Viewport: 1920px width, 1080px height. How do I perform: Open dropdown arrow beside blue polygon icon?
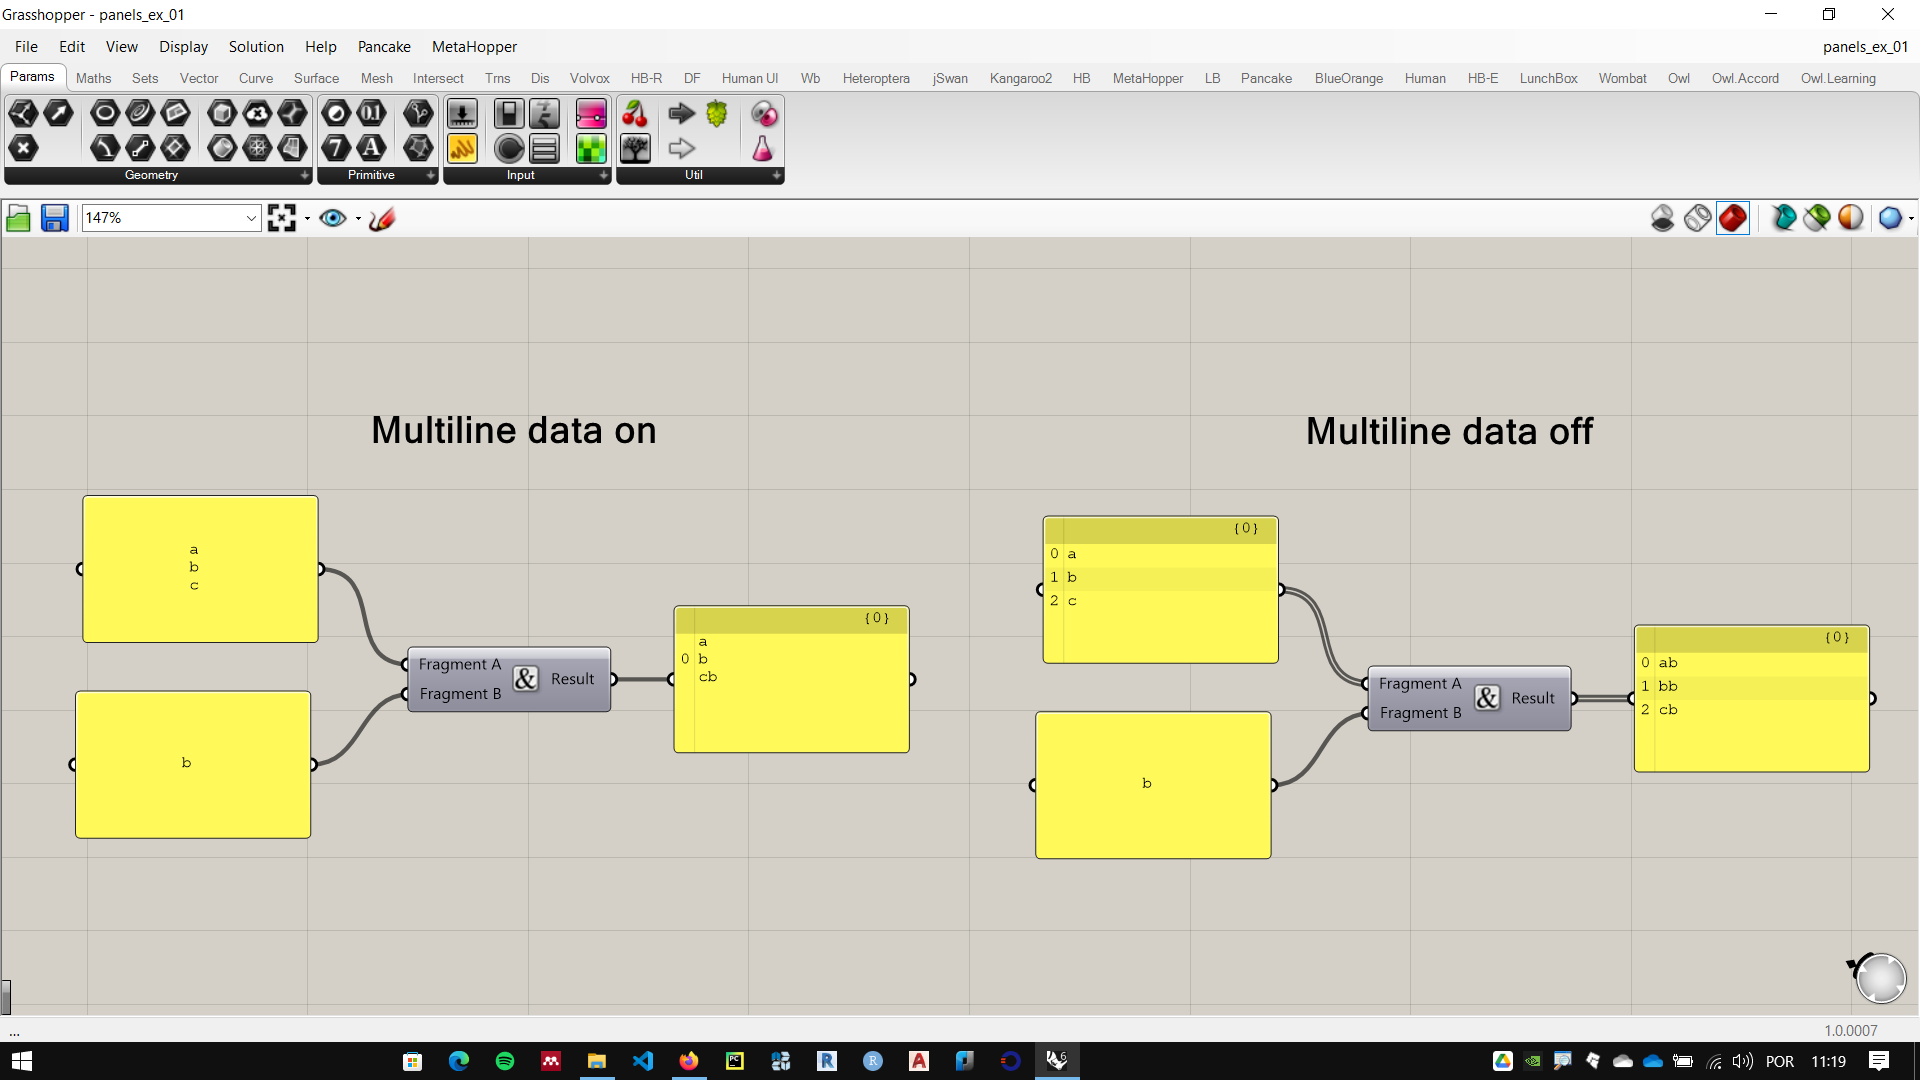[1911, 218]
